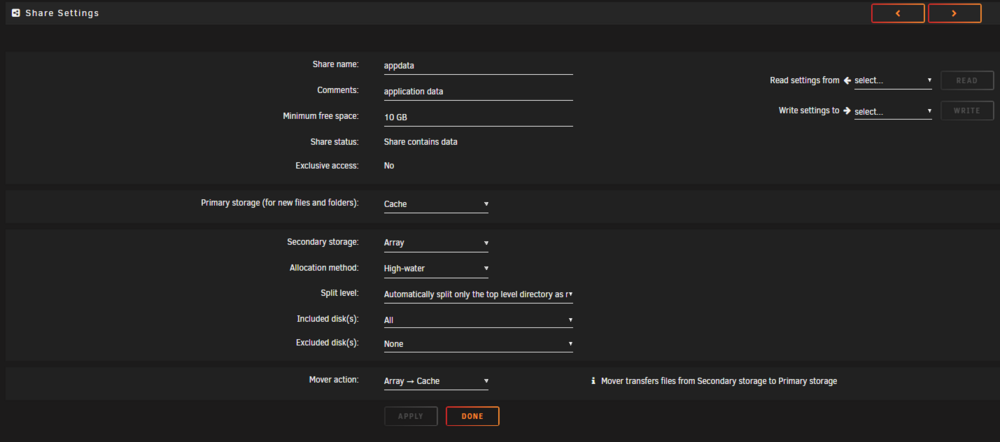1000x442 pixels.
Task: Click the 'Primary storage (for new files and folders):' label
Action: [x=280, y=203]
